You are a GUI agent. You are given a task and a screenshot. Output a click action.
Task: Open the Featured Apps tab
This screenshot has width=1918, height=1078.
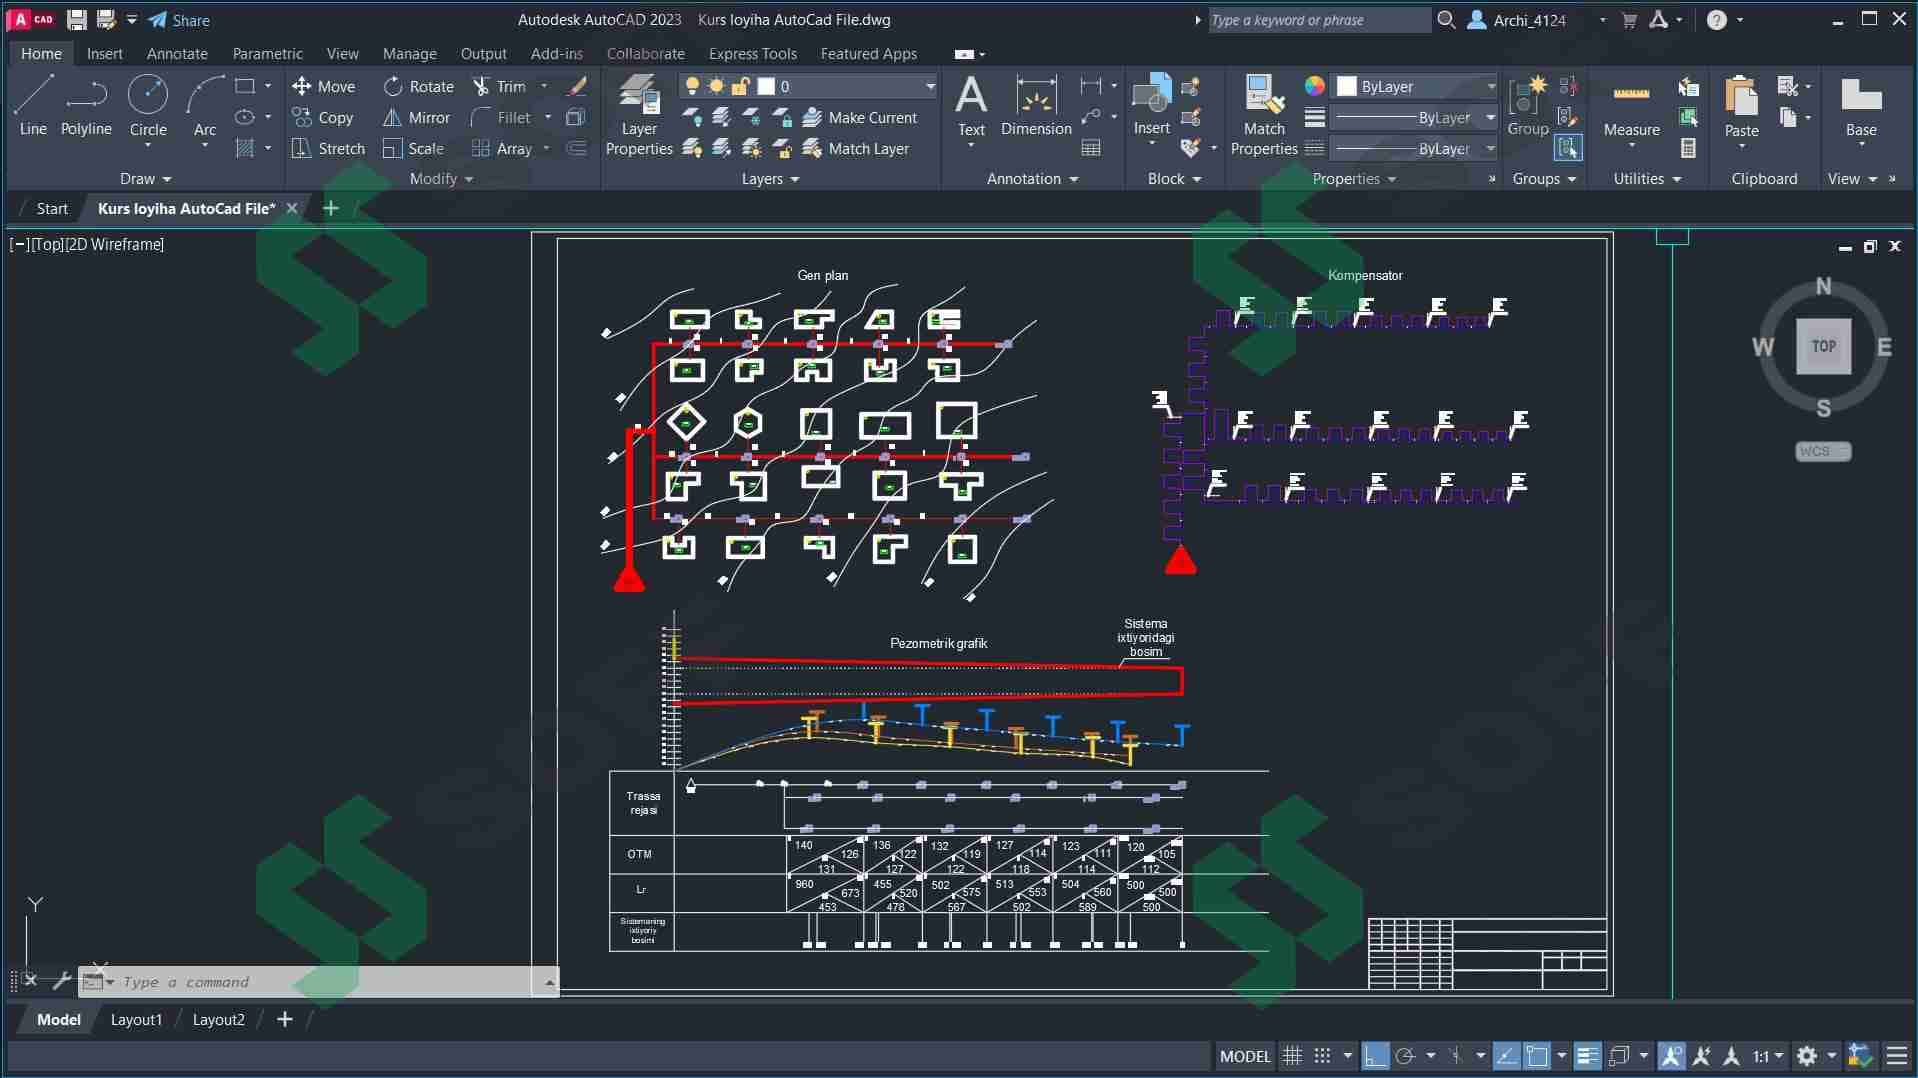tap(868, 54)
